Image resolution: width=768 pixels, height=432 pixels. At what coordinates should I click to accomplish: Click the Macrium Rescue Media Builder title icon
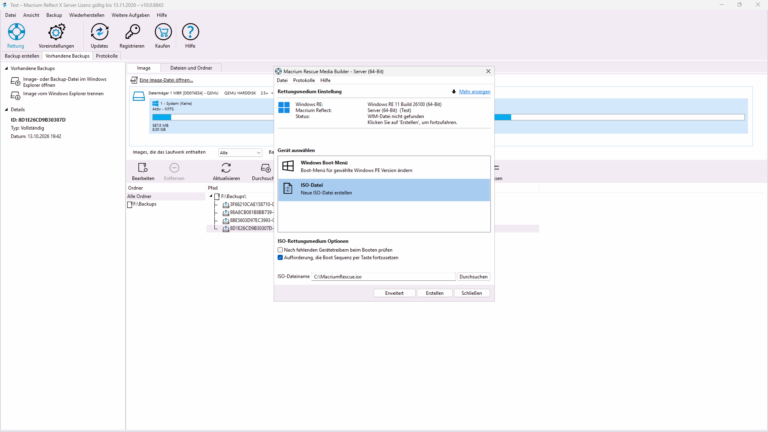tap(278, 72)
